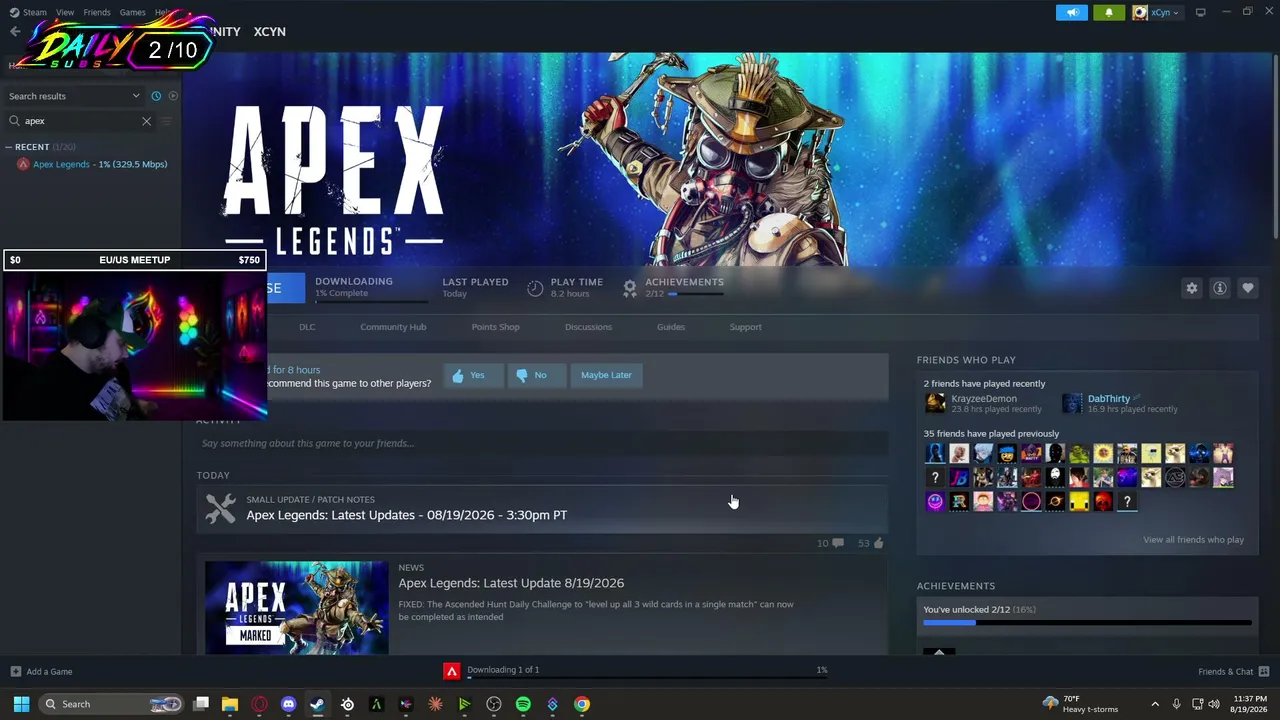Screen dimensions: 1280x720
Task: Open the green notifications bell
Action: click(1108, 13)
